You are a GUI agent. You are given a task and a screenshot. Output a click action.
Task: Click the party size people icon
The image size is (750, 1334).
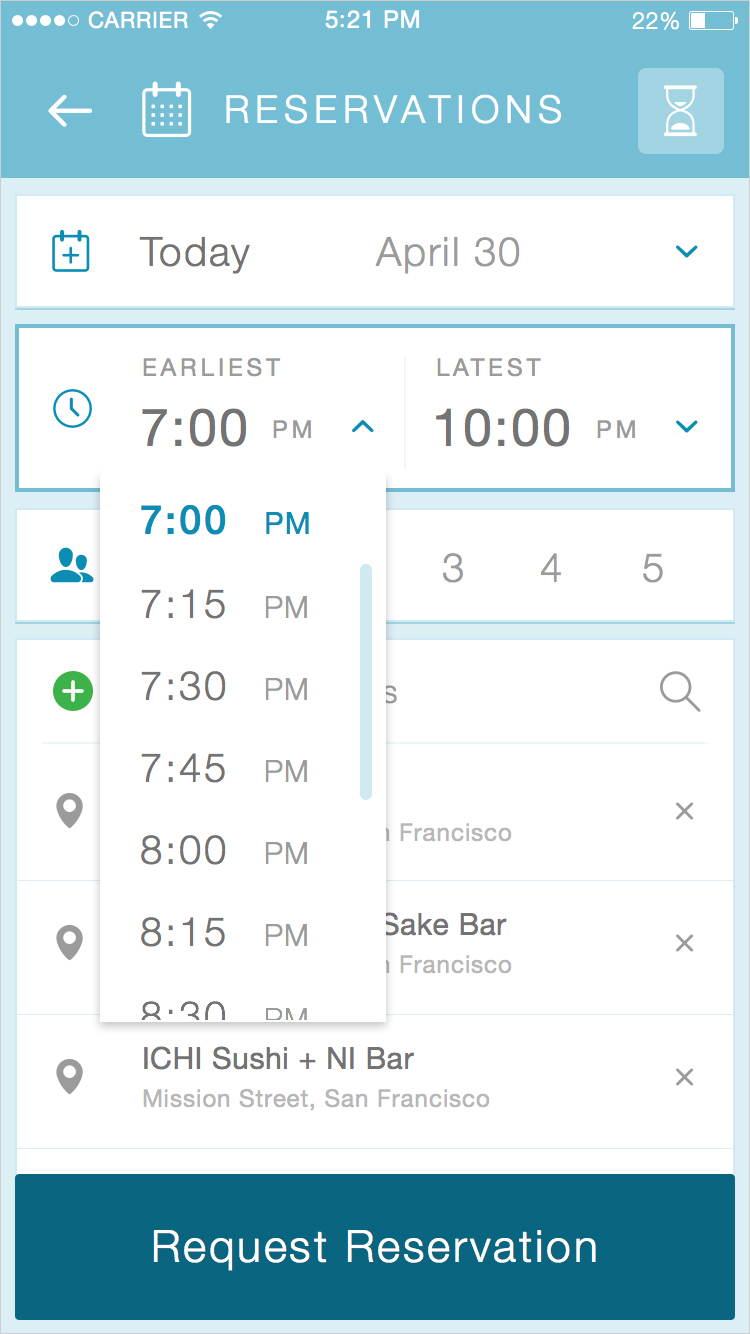tap(71, 566)
